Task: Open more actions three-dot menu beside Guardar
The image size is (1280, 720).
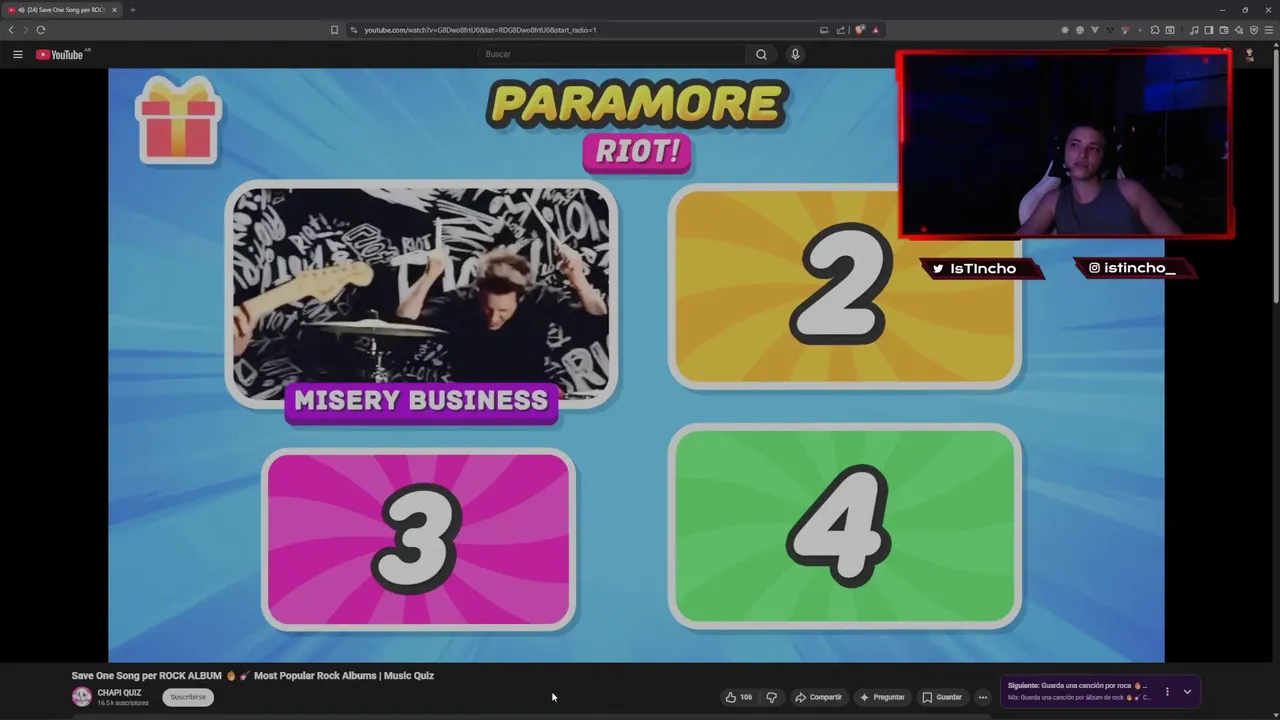Action: 983,697
